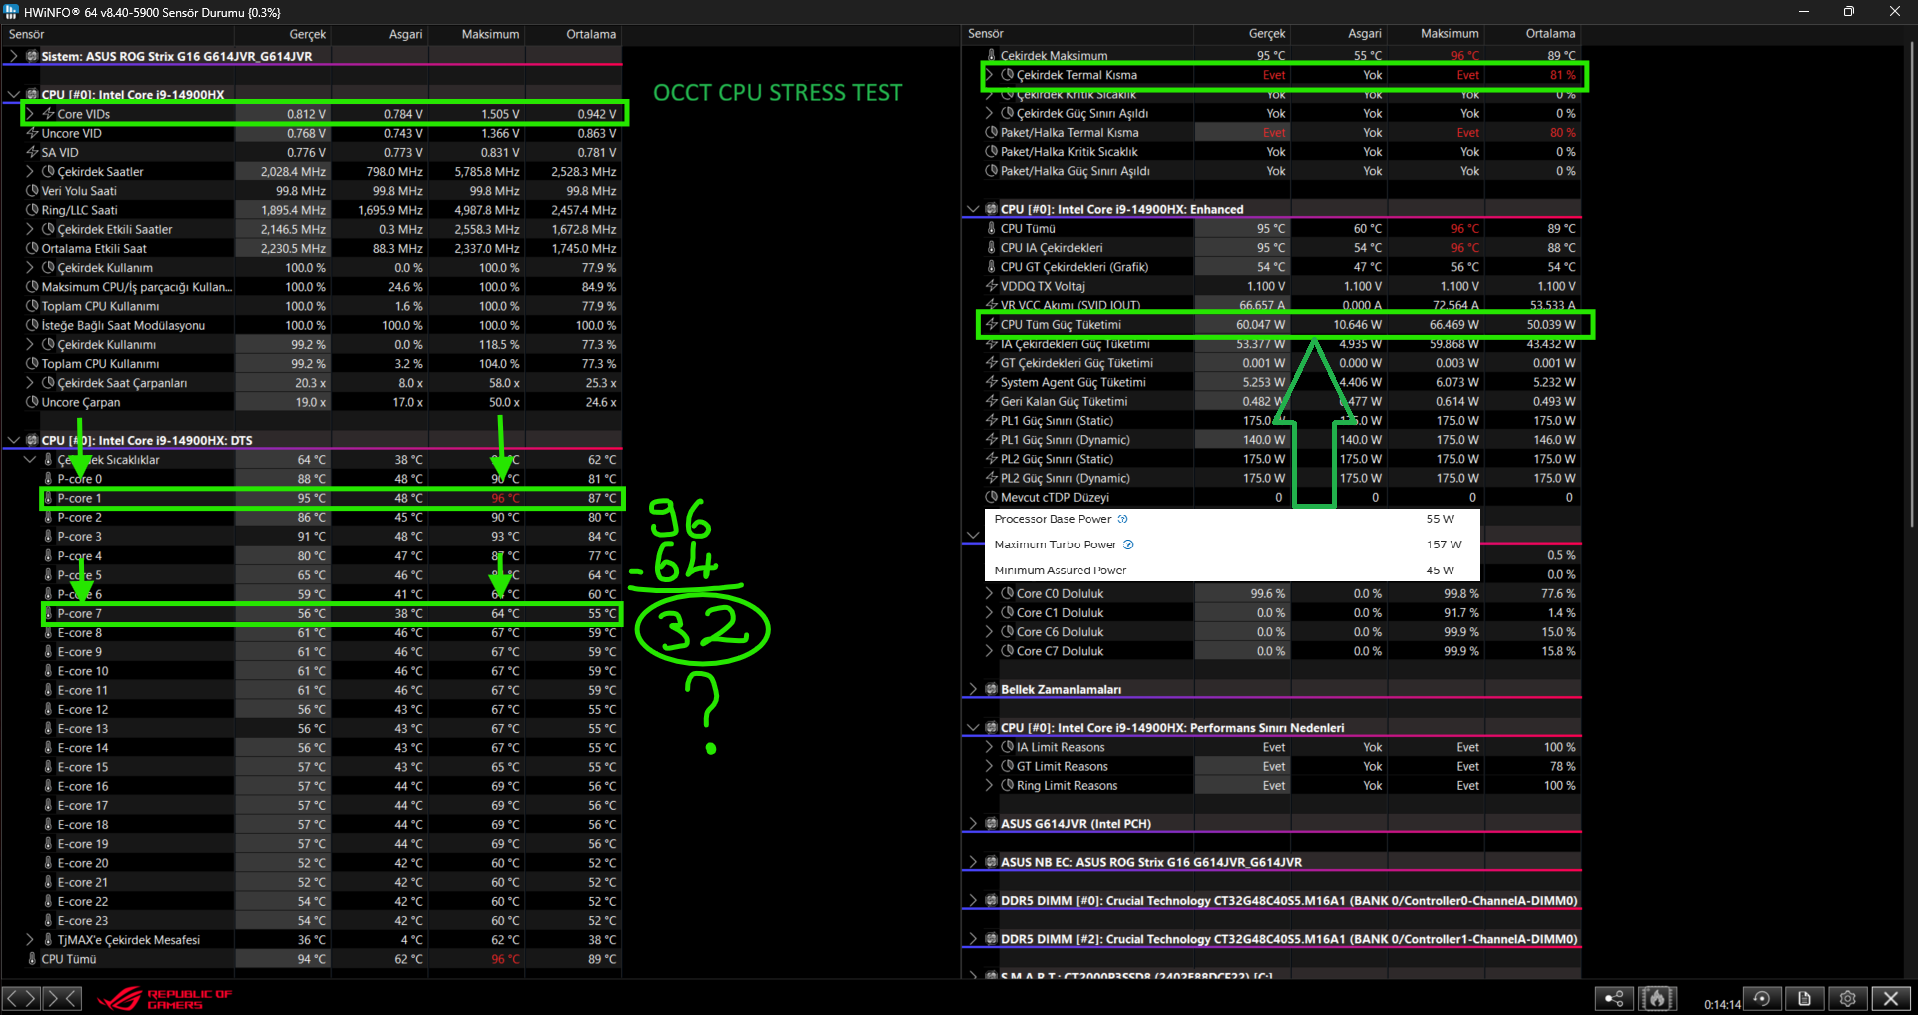This screenshot has height=1015, width=1918.
Task: Select the CPU Tüm Güç Tüketimi row
Action: (1272, 325)
